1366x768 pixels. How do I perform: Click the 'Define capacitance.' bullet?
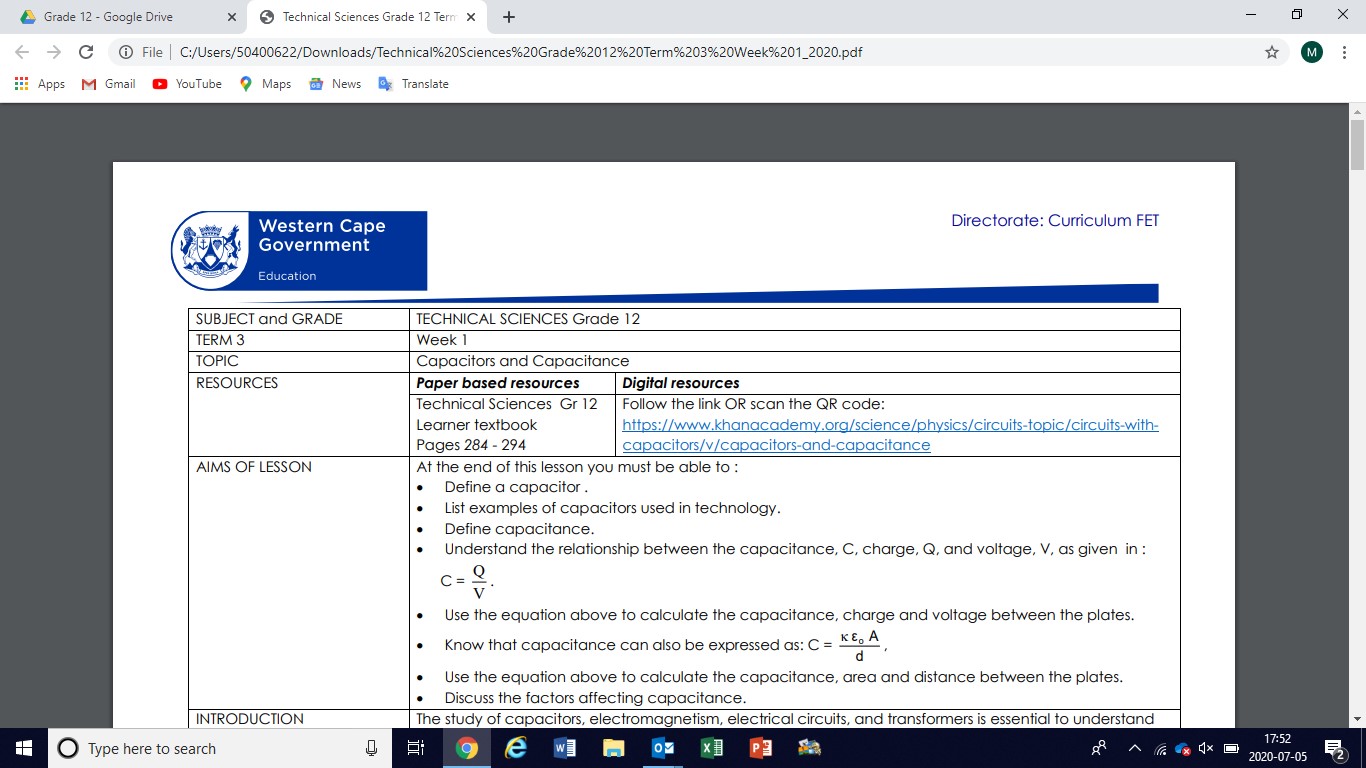[519, 529]
